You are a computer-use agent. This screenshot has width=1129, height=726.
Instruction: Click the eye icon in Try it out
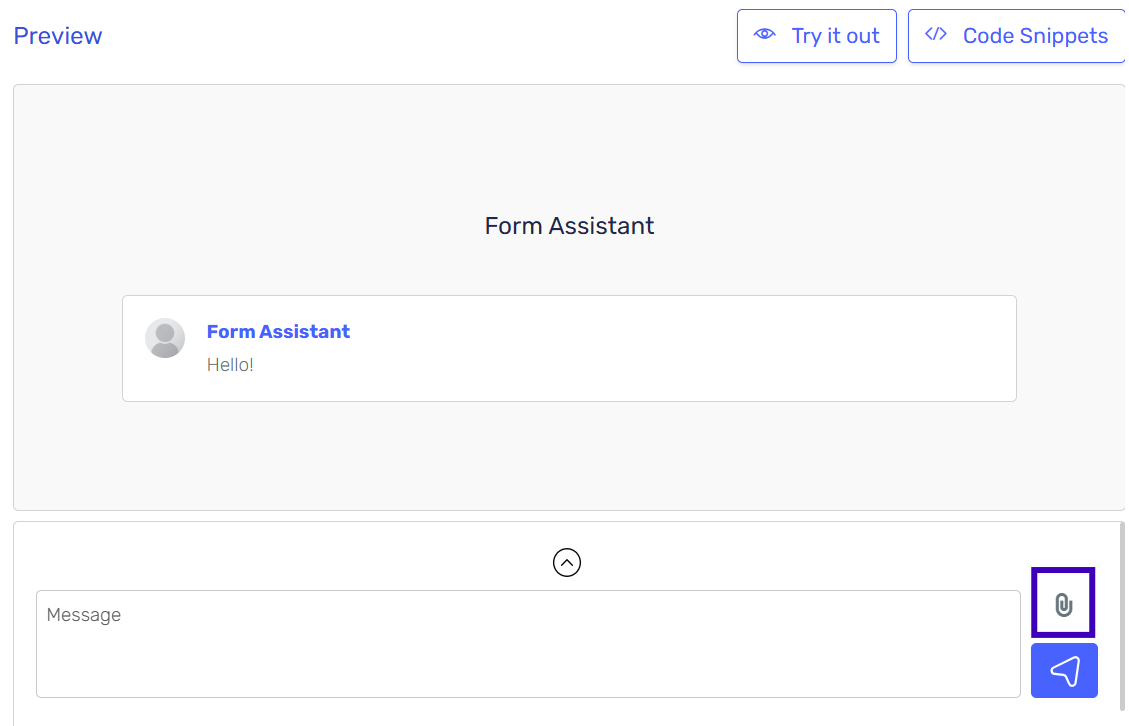tap(764, 35)
